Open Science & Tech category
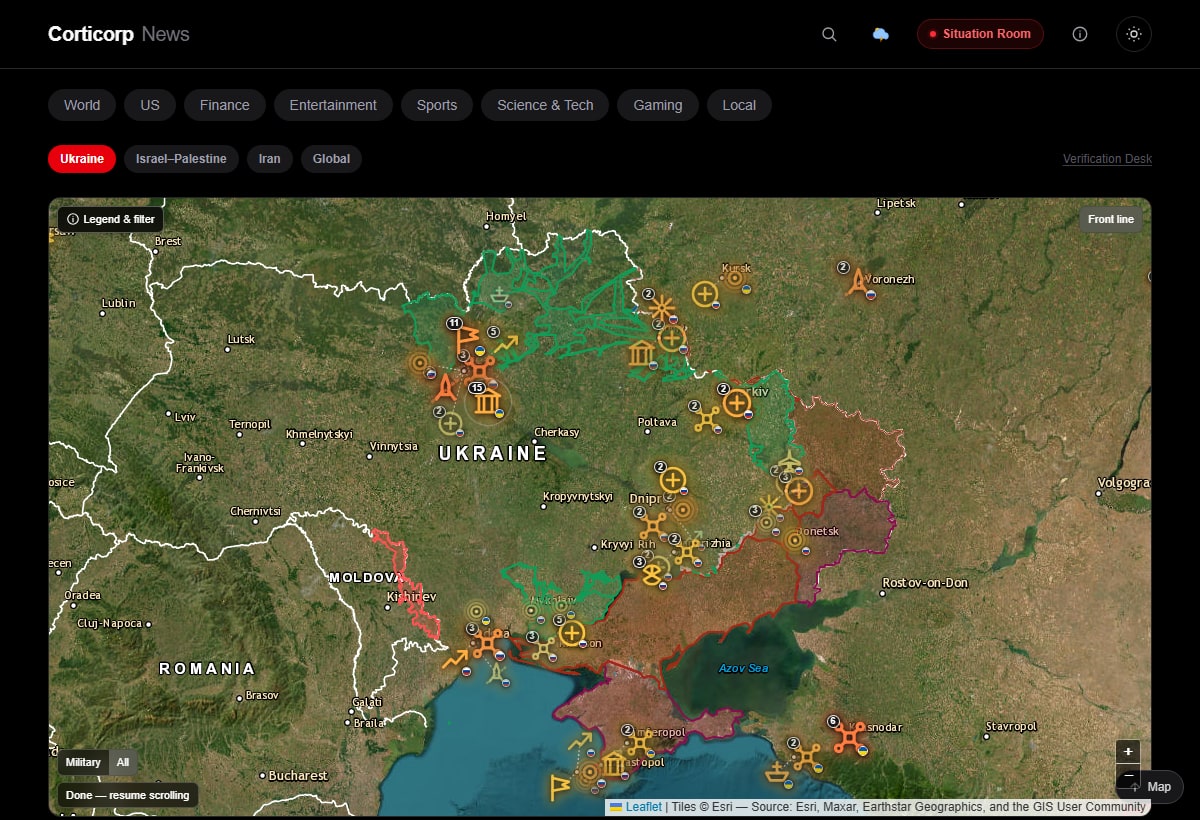 coord(545,105)
